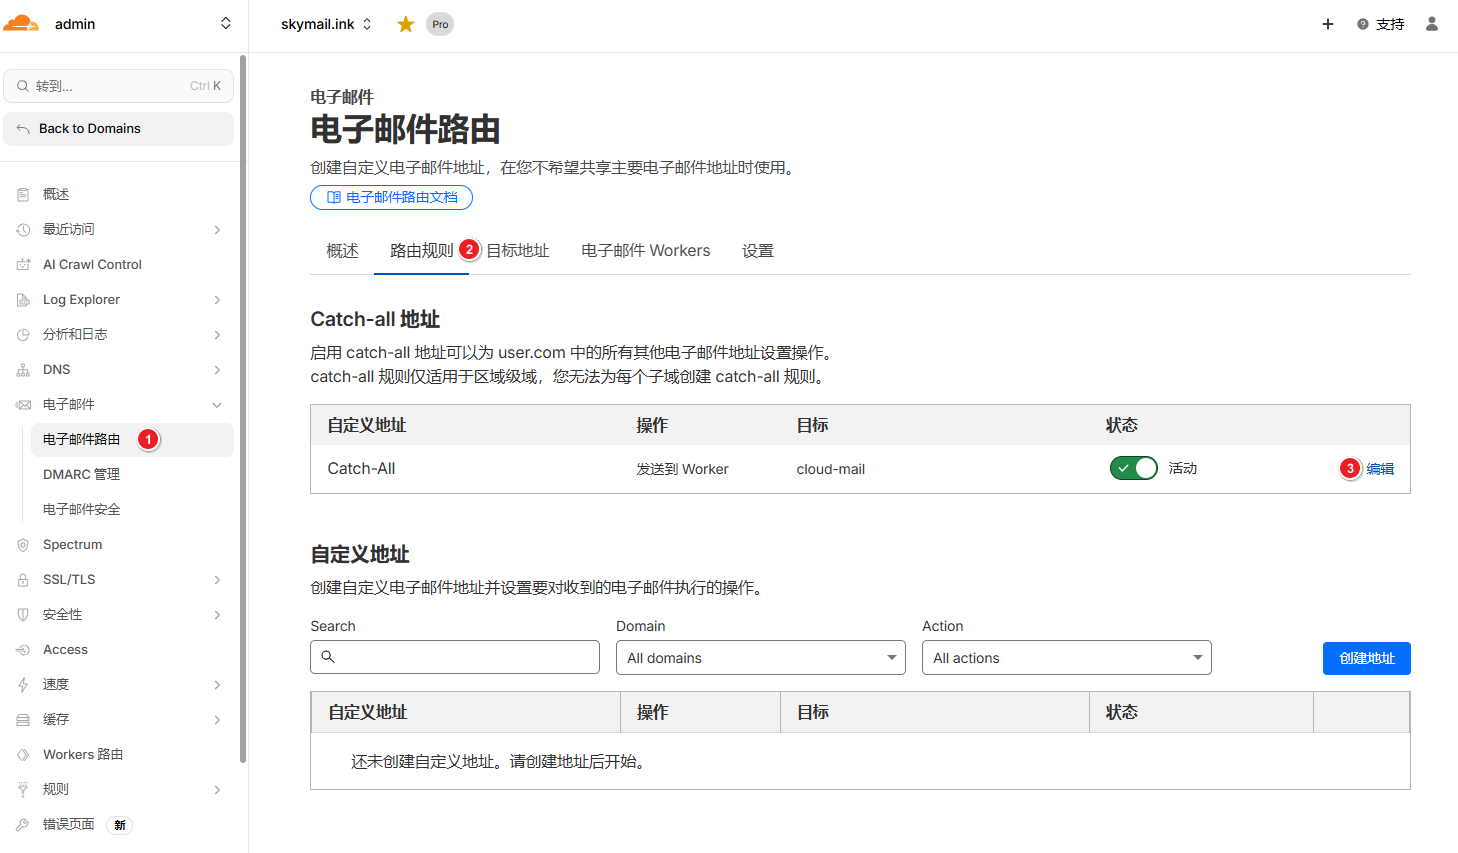The width and height of the screenshot is (1458, 853).
Task: Expand the account switcher next to admin
Action: click(226, 24)
